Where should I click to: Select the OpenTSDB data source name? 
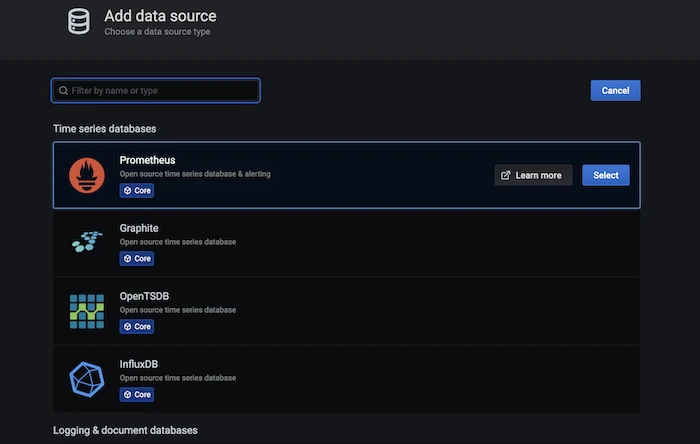click(x=145, y=296)
